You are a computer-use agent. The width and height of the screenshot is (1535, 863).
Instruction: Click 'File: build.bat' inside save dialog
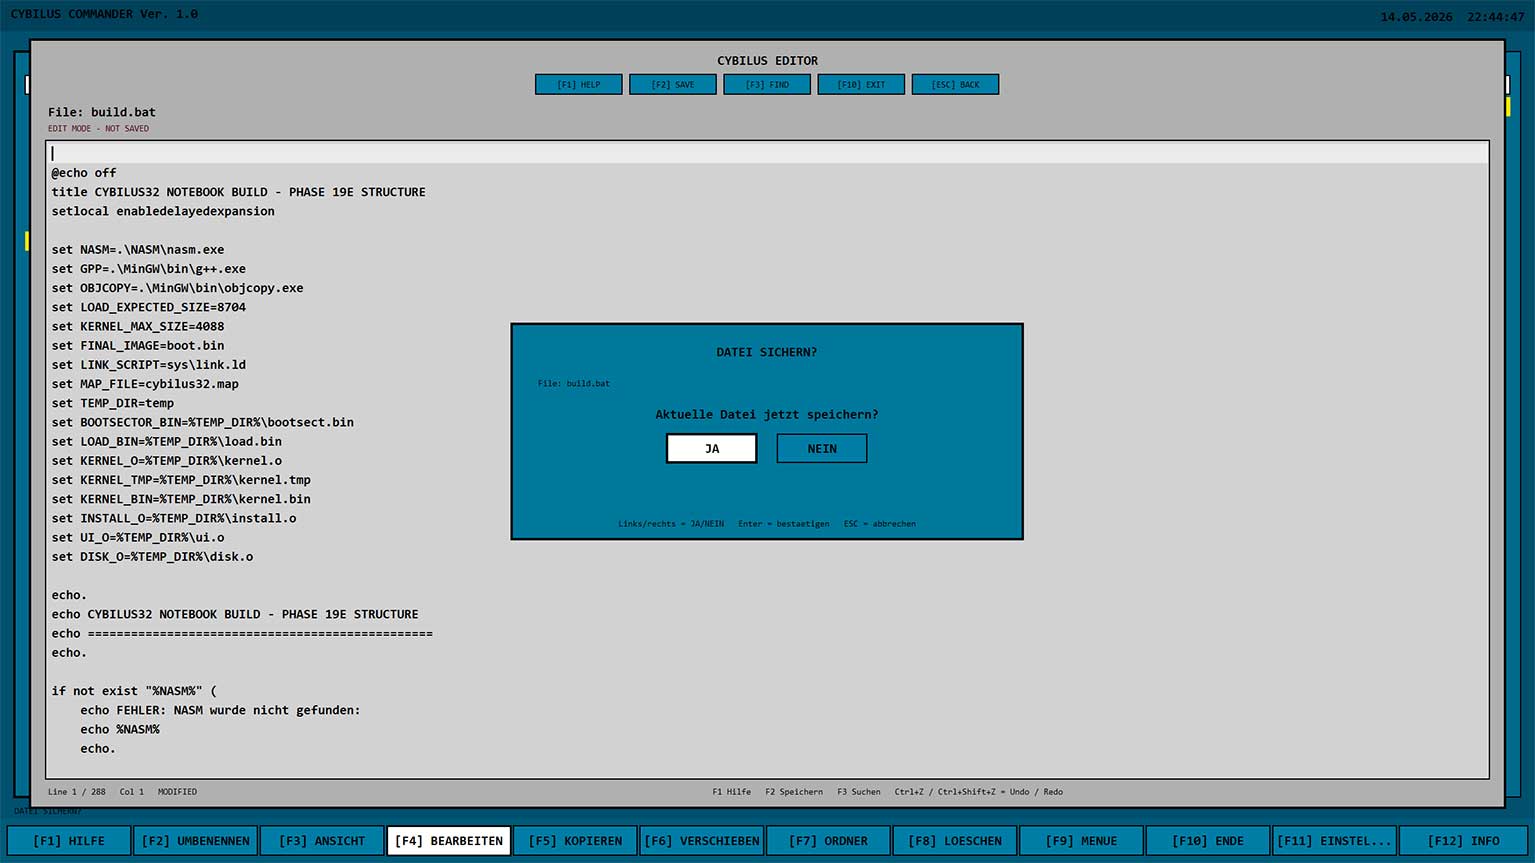pyautogui.click(x=574, y=384)
